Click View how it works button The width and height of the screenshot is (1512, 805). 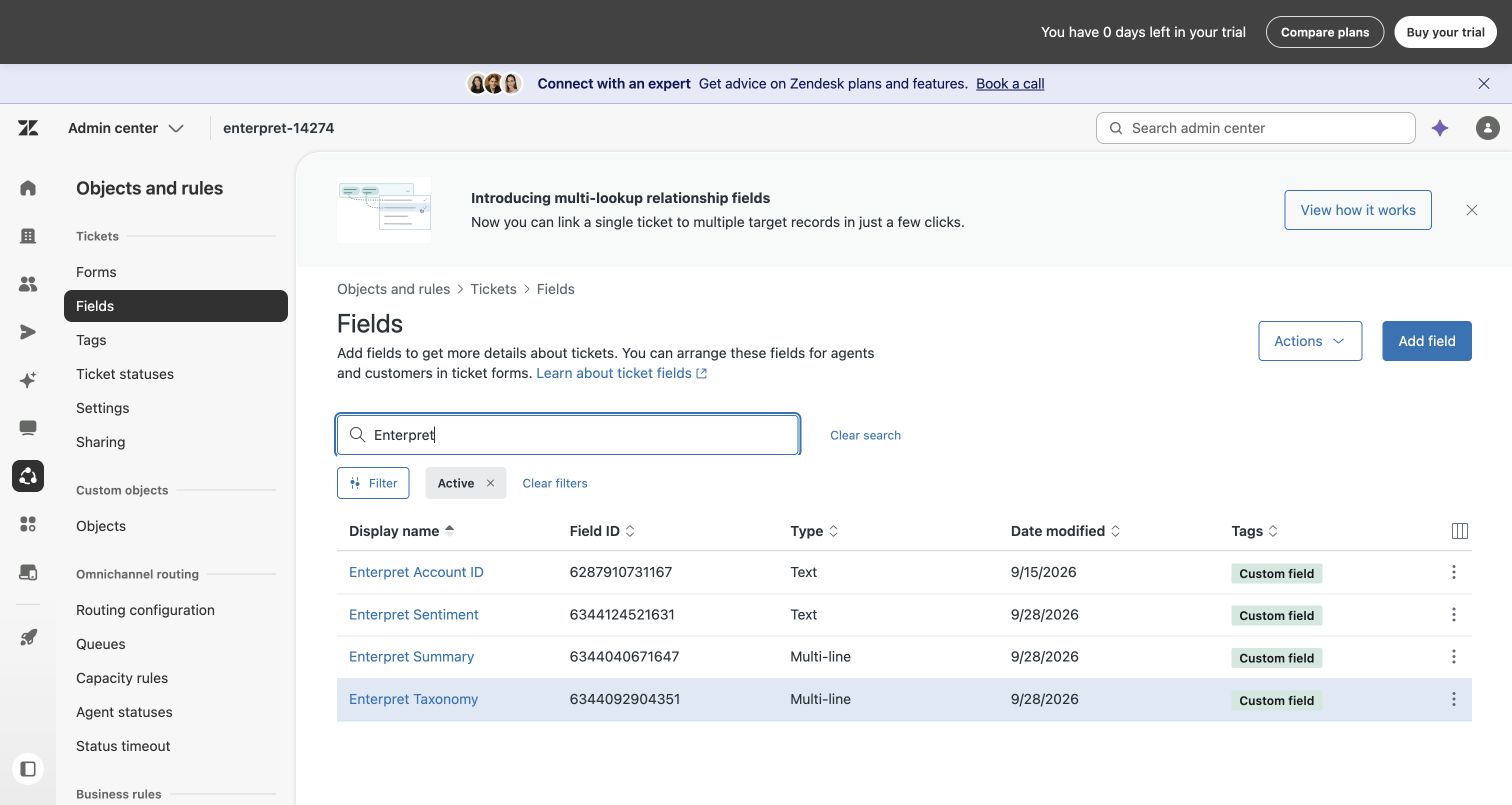coord(1358,210)
